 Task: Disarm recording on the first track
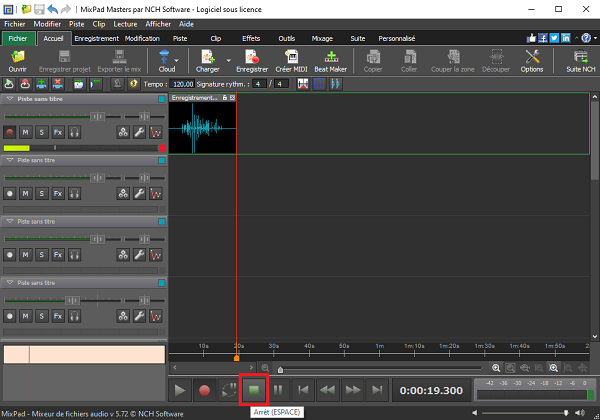pyautogui.click(x=10, y=132)
